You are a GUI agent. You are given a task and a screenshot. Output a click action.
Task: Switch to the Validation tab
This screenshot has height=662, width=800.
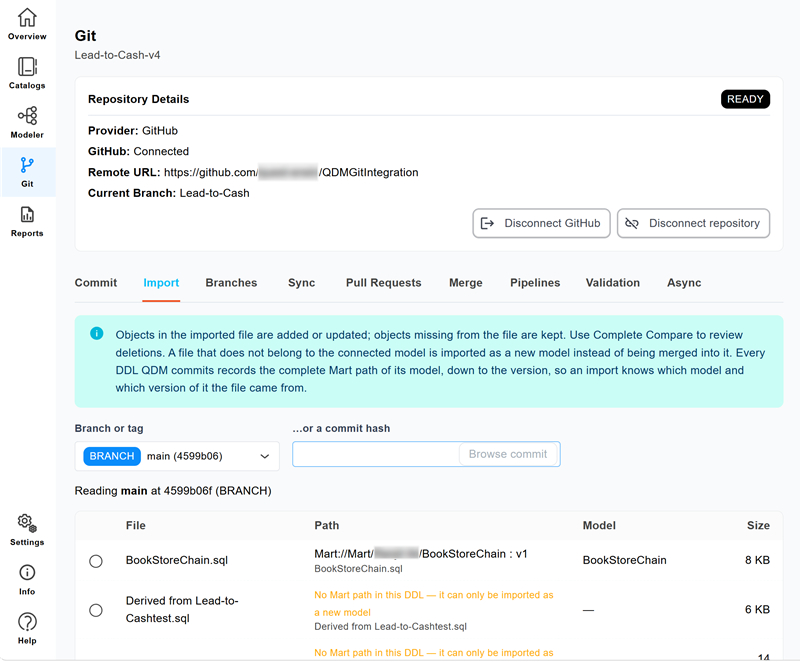[613, 283]
